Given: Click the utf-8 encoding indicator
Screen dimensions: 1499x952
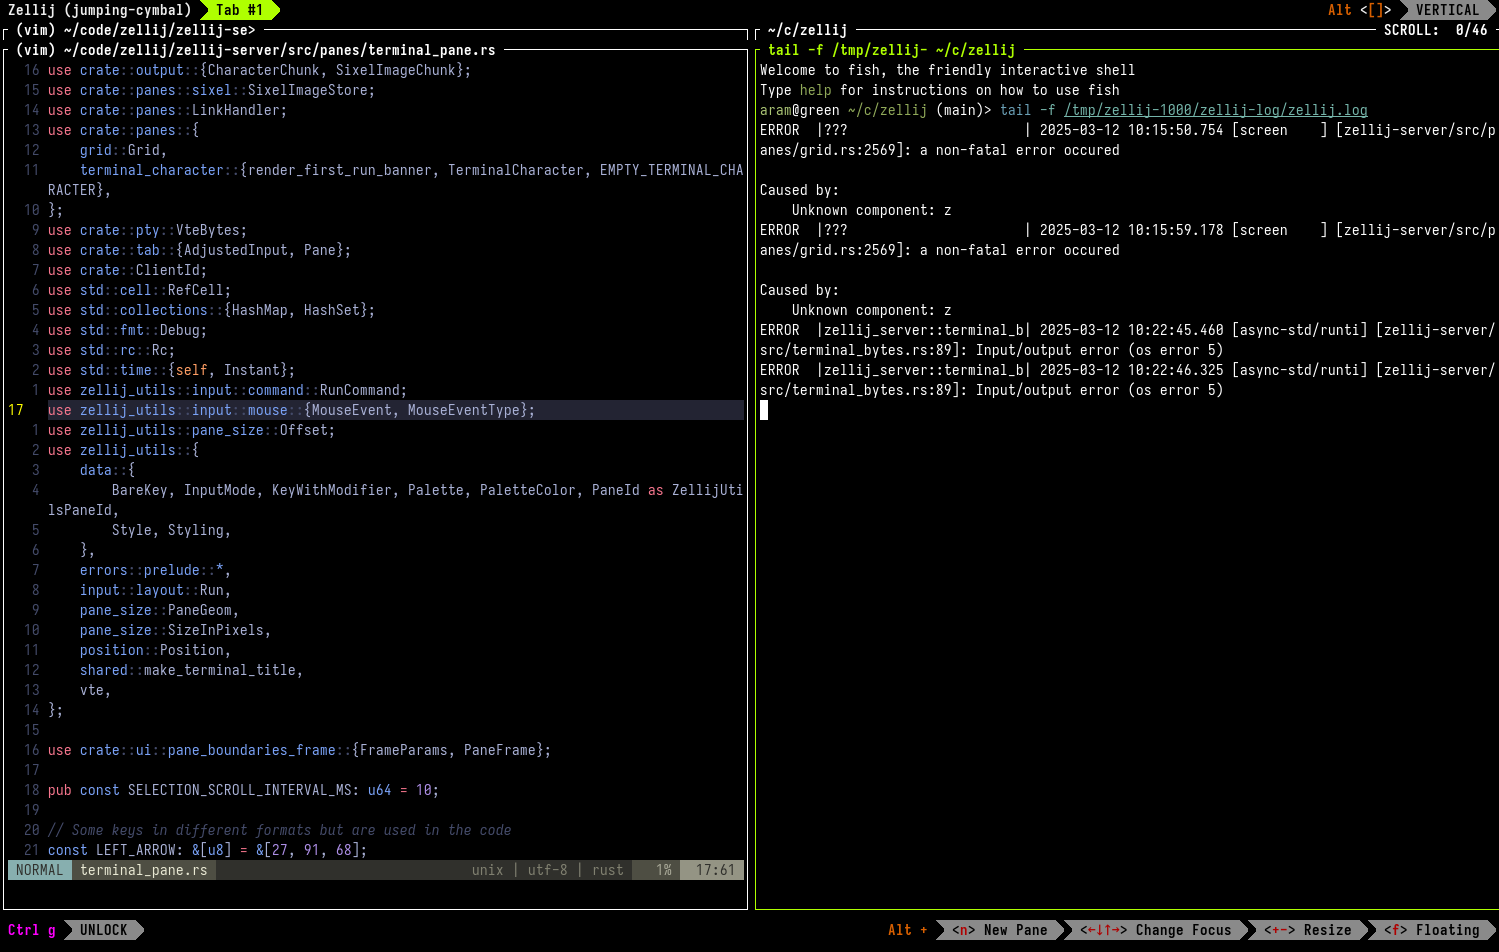Looking at the screenshot, I should tap(548, 870).
